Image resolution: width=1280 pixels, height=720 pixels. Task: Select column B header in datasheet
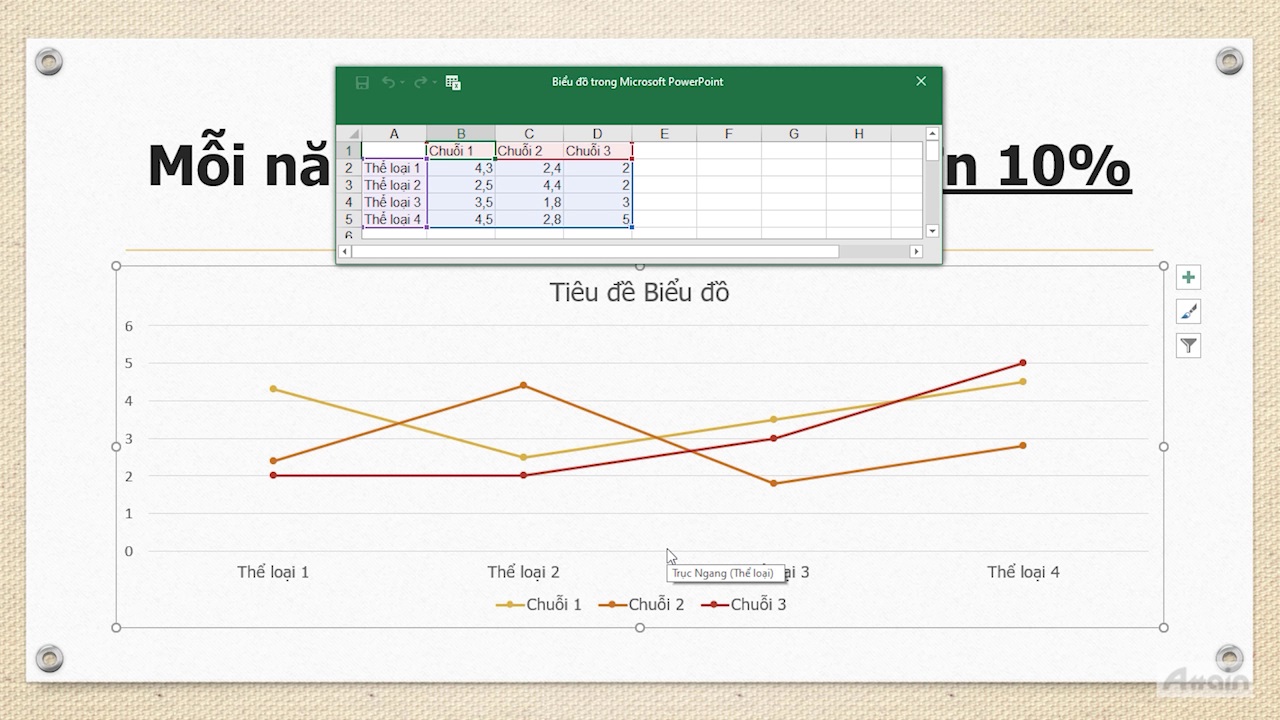click(x=461, y=134)
